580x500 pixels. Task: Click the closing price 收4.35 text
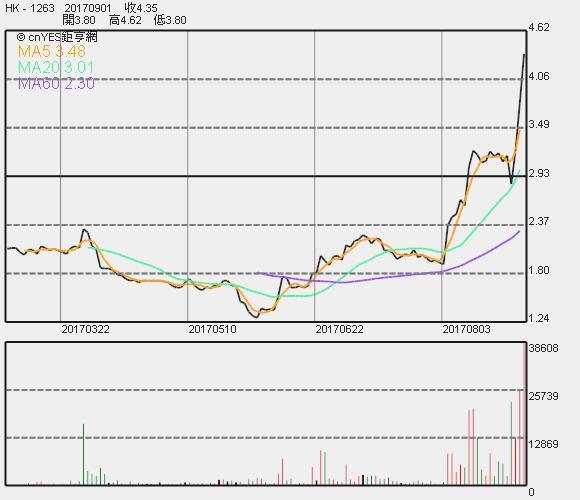141,8
